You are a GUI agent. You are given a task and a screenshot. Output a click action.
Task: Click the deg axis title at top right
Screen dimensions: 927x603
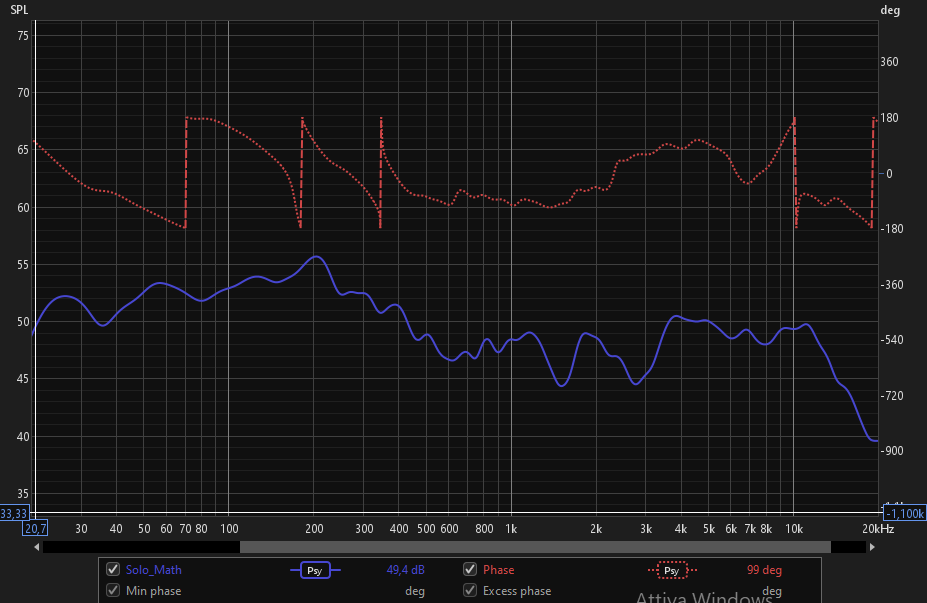[x=890, y=10]
